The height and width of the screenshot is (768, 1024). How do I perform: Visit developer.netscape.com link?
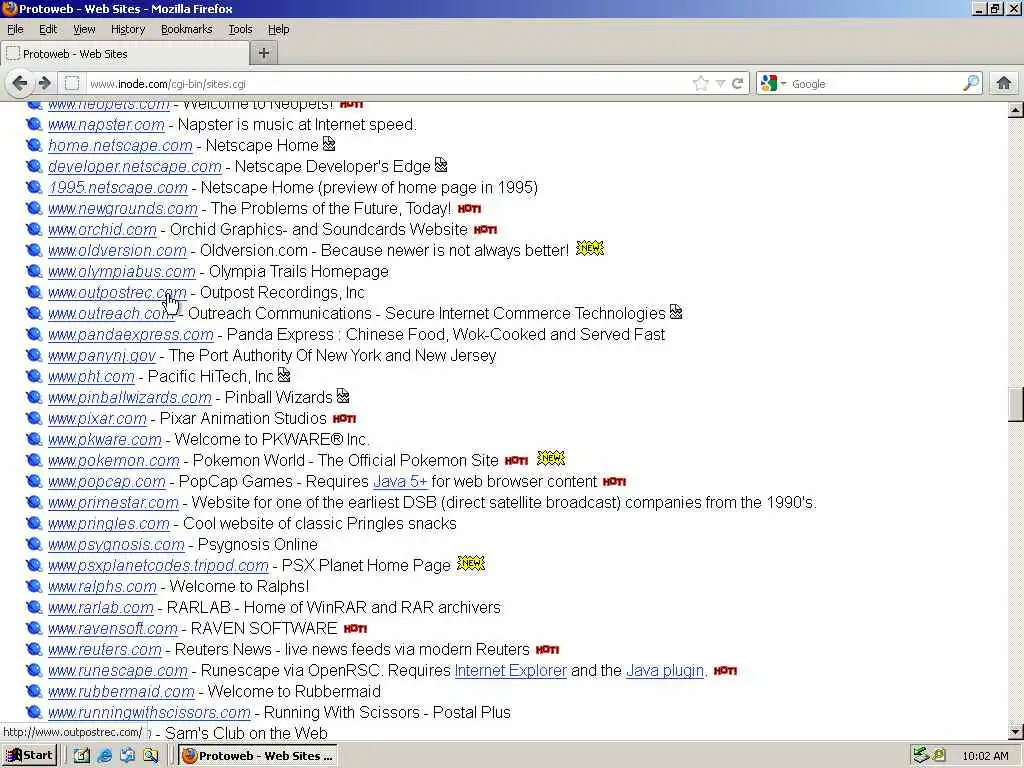click(x=135, y=167)
